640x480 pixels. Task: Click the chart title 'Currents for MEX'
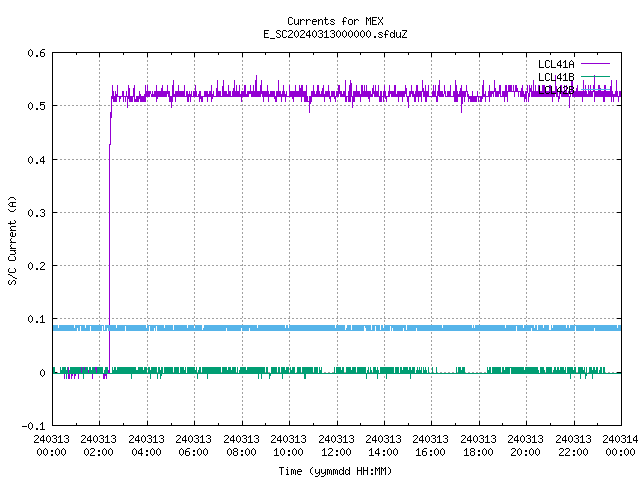tap(335, 21)
